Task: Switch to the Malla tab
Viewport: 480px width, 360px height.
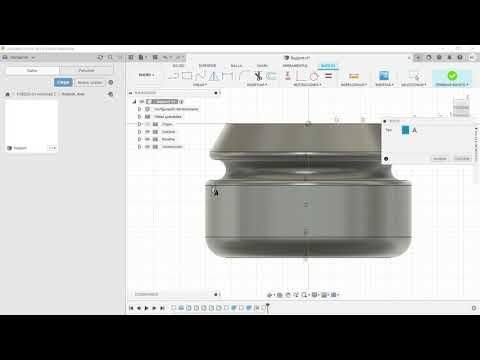Action: 236,66
